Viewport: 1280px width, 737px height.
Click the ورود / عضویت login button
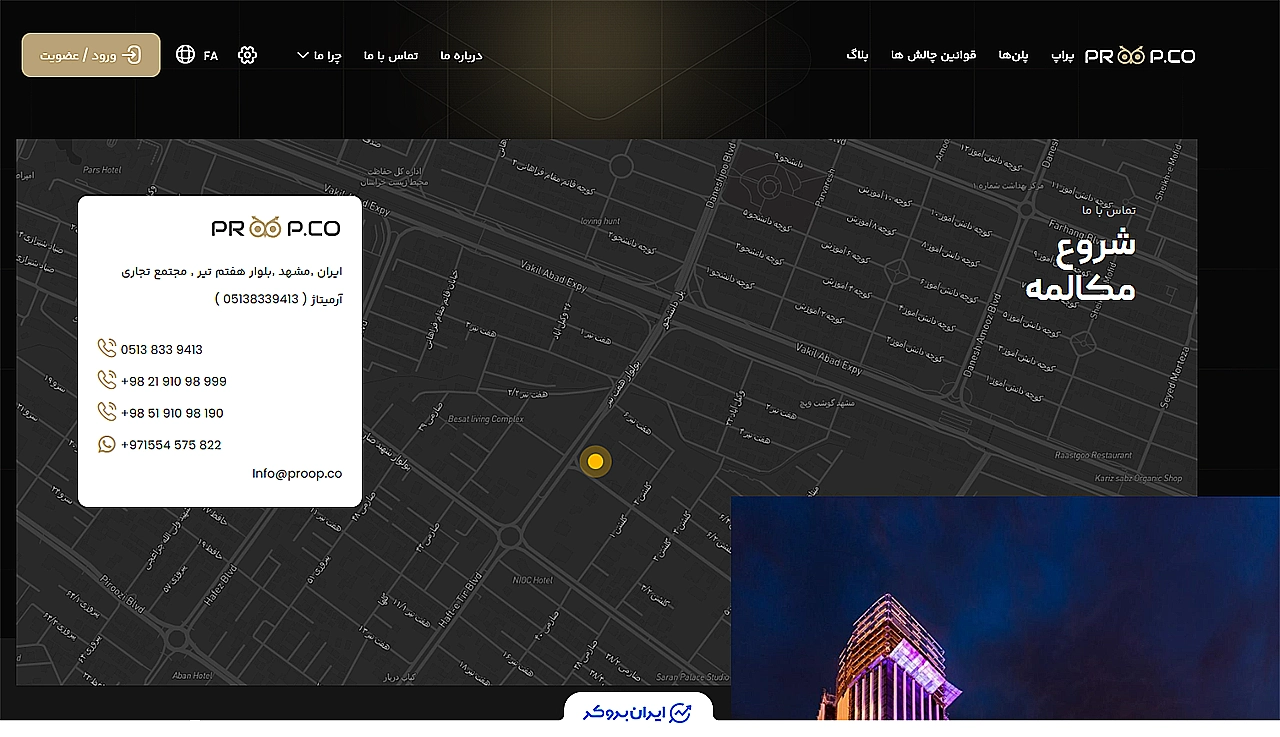91,55
